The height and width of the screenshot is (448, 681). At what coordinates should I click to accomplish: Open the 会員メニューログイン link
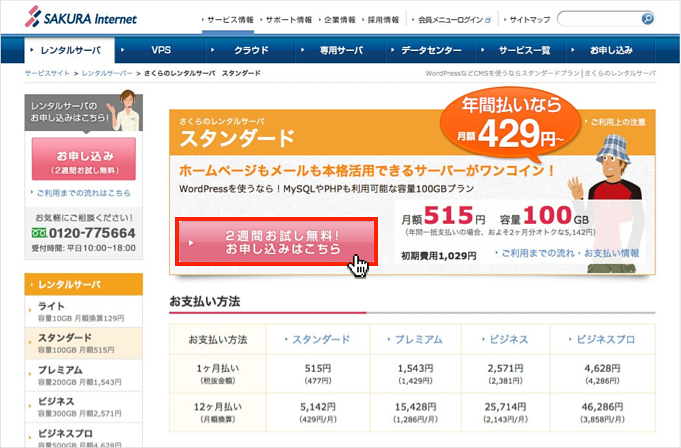(452, 20)
